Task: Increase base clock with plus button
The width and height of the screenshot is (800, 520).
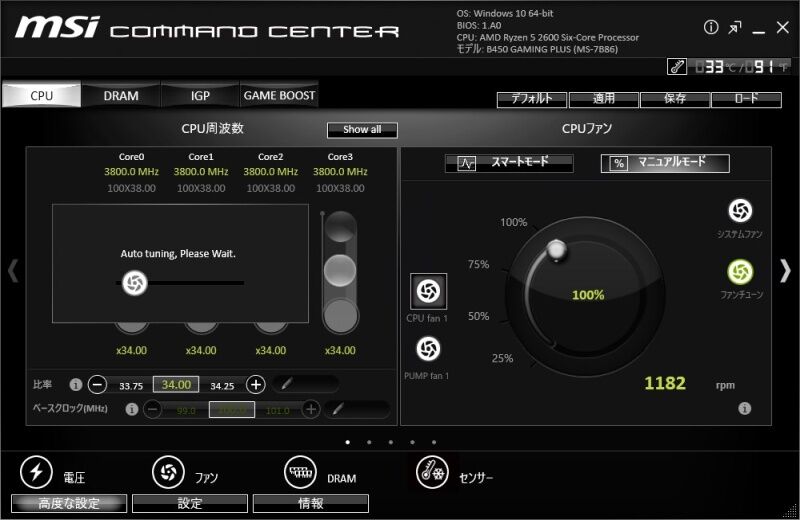Action: tap(311, 409)
